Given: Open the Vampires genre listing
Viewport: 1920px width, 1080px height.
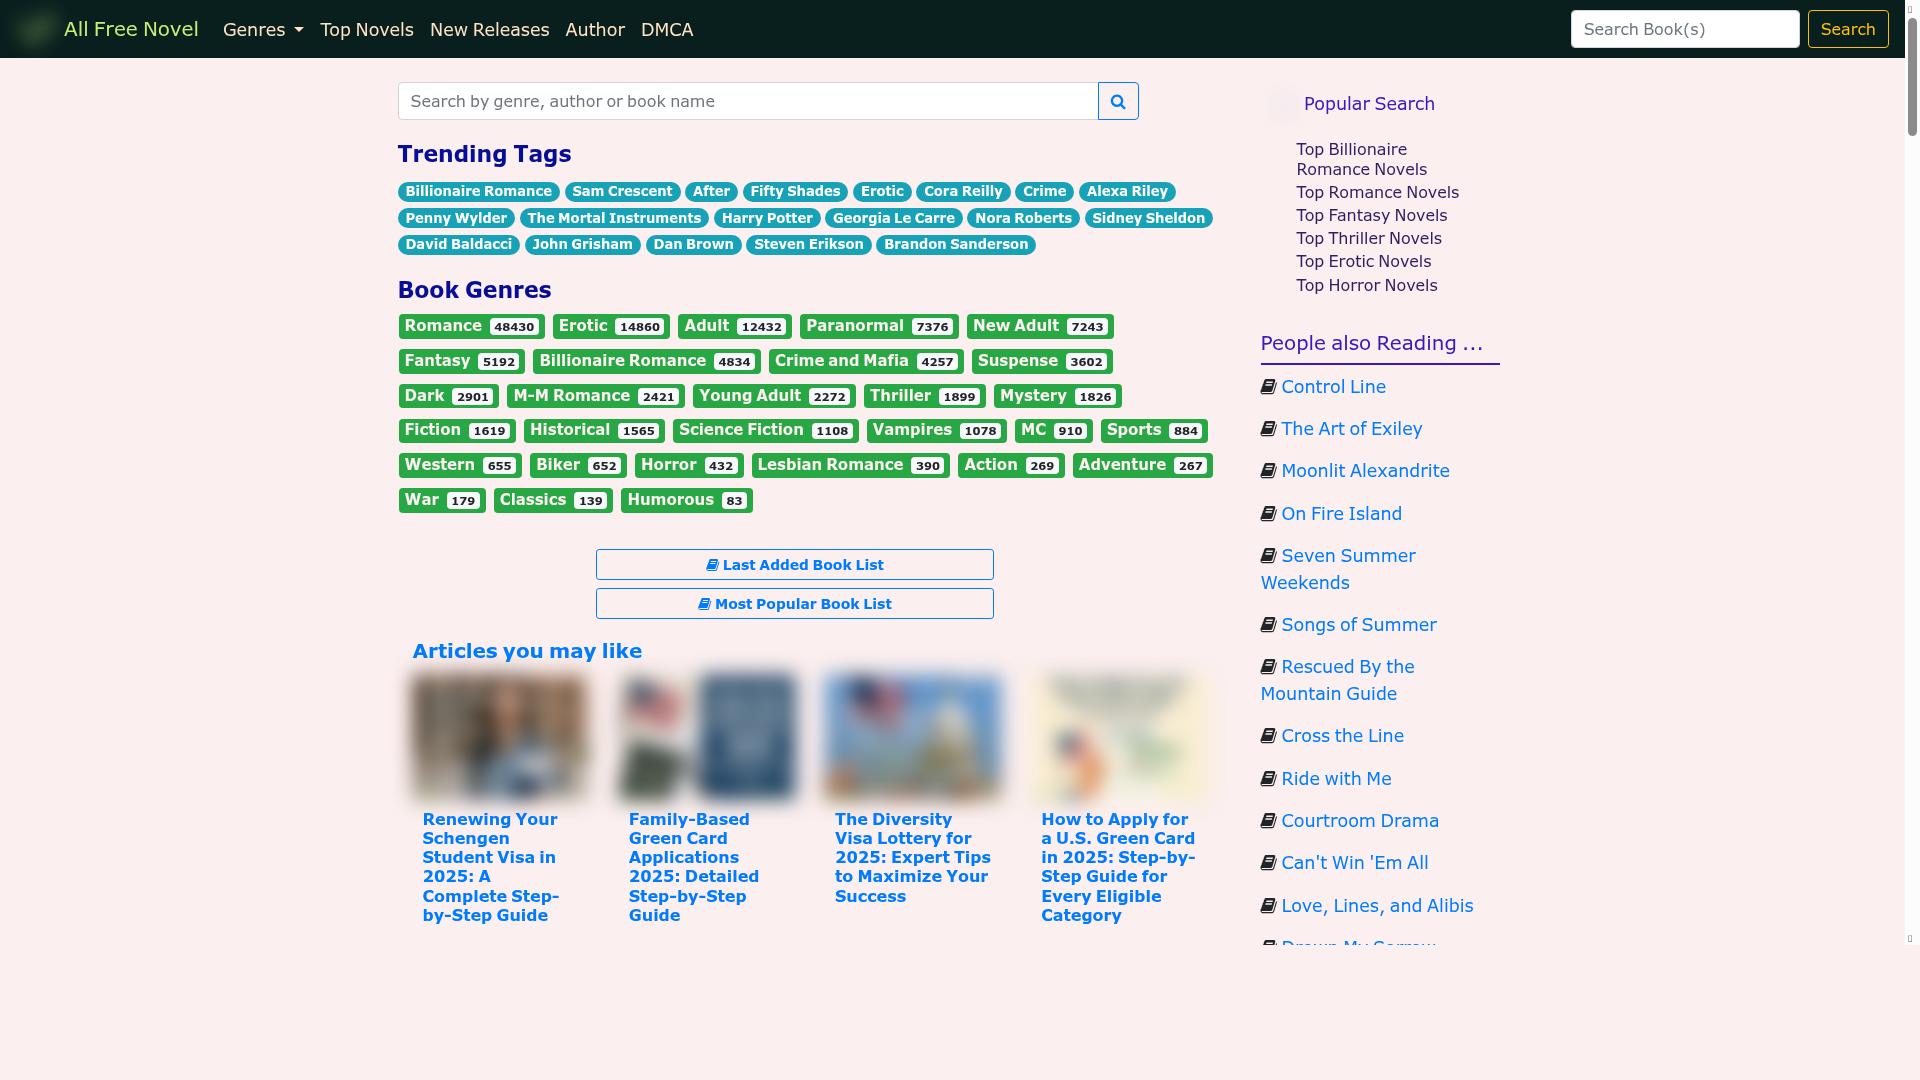Looking at the screenshot, I should [935, 430].
